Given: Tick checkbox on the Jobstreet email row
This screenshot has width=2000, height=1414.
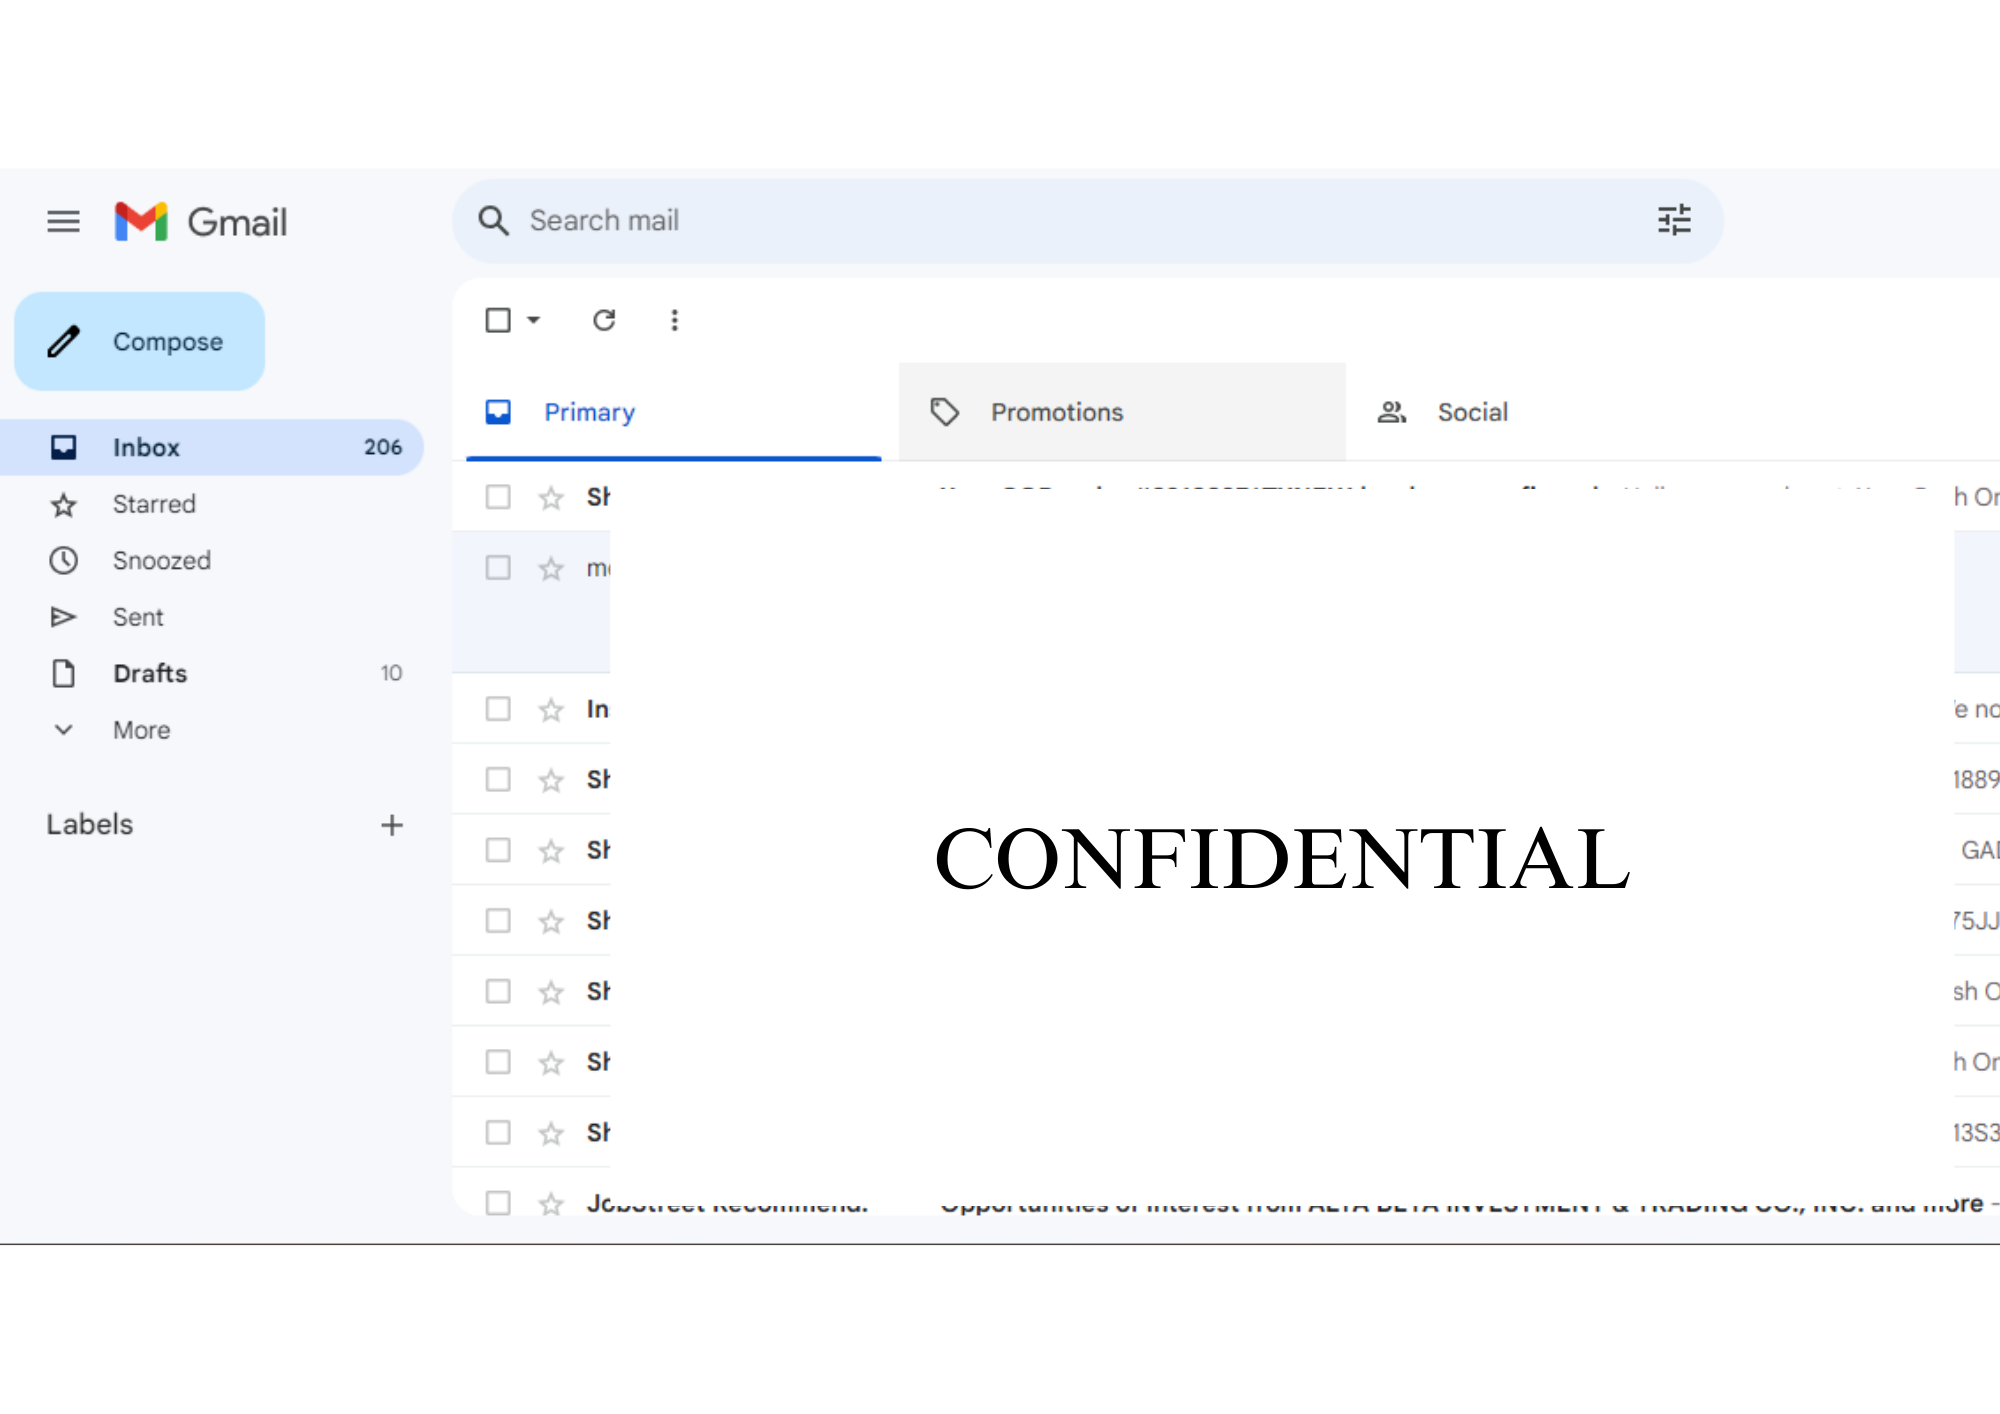Looking at the screenshot, I should (x=498, y=1203).
